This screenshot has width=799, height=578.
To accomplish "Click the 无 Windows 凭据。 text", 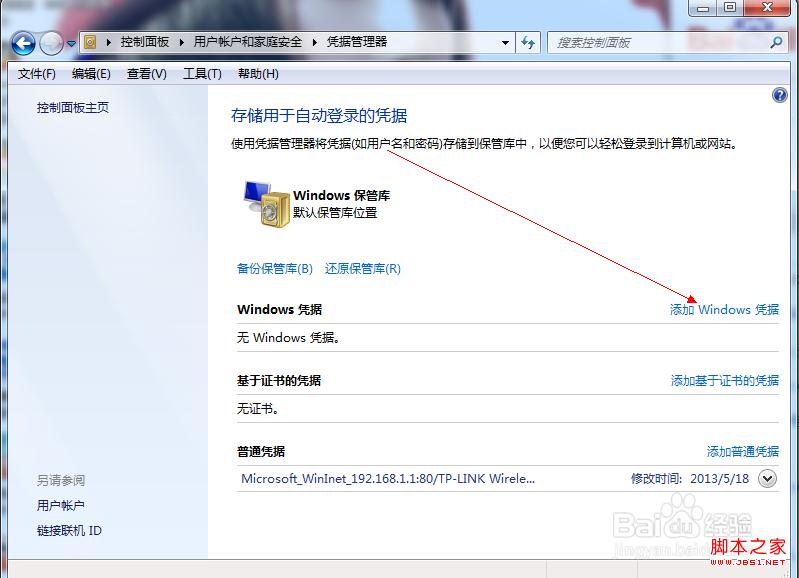I will 288,337.
